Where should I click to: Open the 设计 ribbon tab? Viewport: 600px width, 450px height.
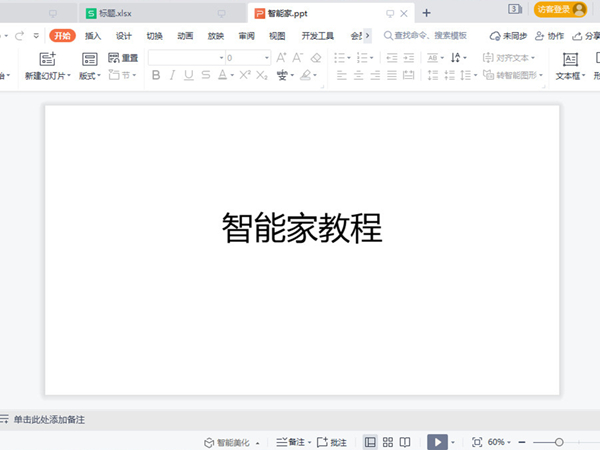pos(124,36)
